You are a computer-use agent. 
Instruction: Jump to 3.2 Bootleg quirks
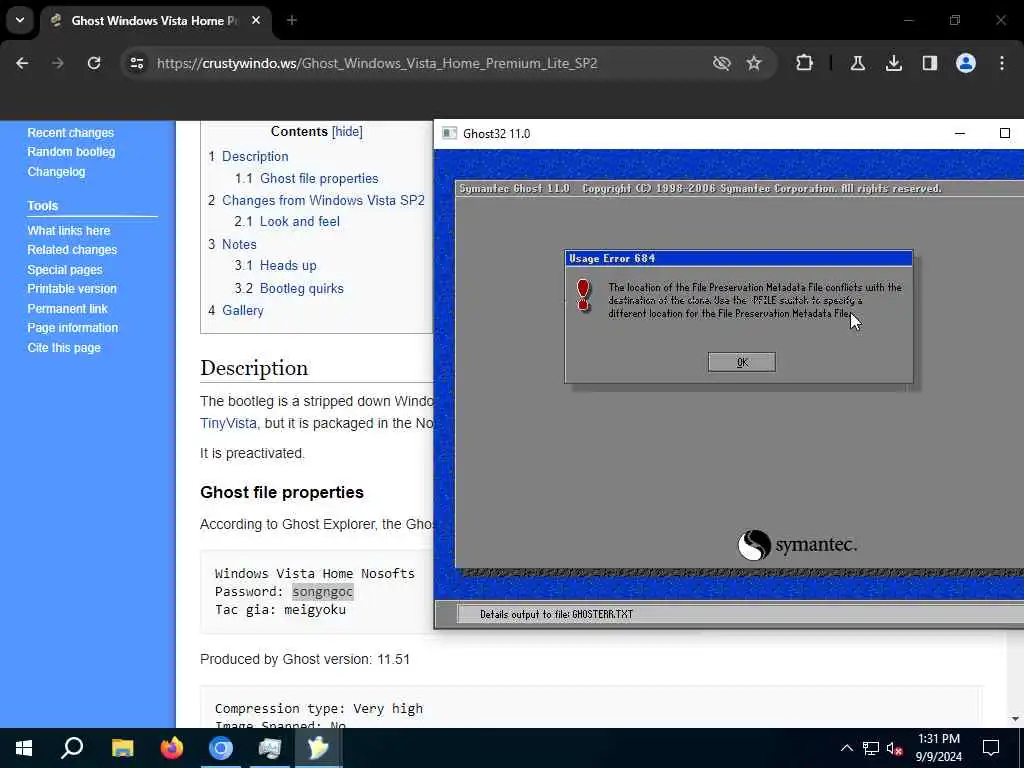click(x=289, y=288)
